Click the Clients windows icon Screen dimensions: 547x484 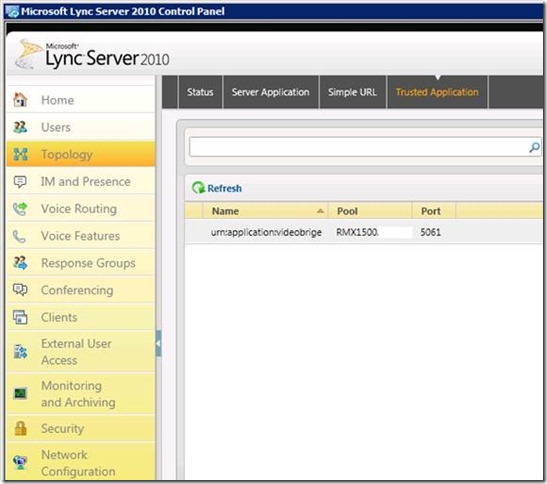20,317
